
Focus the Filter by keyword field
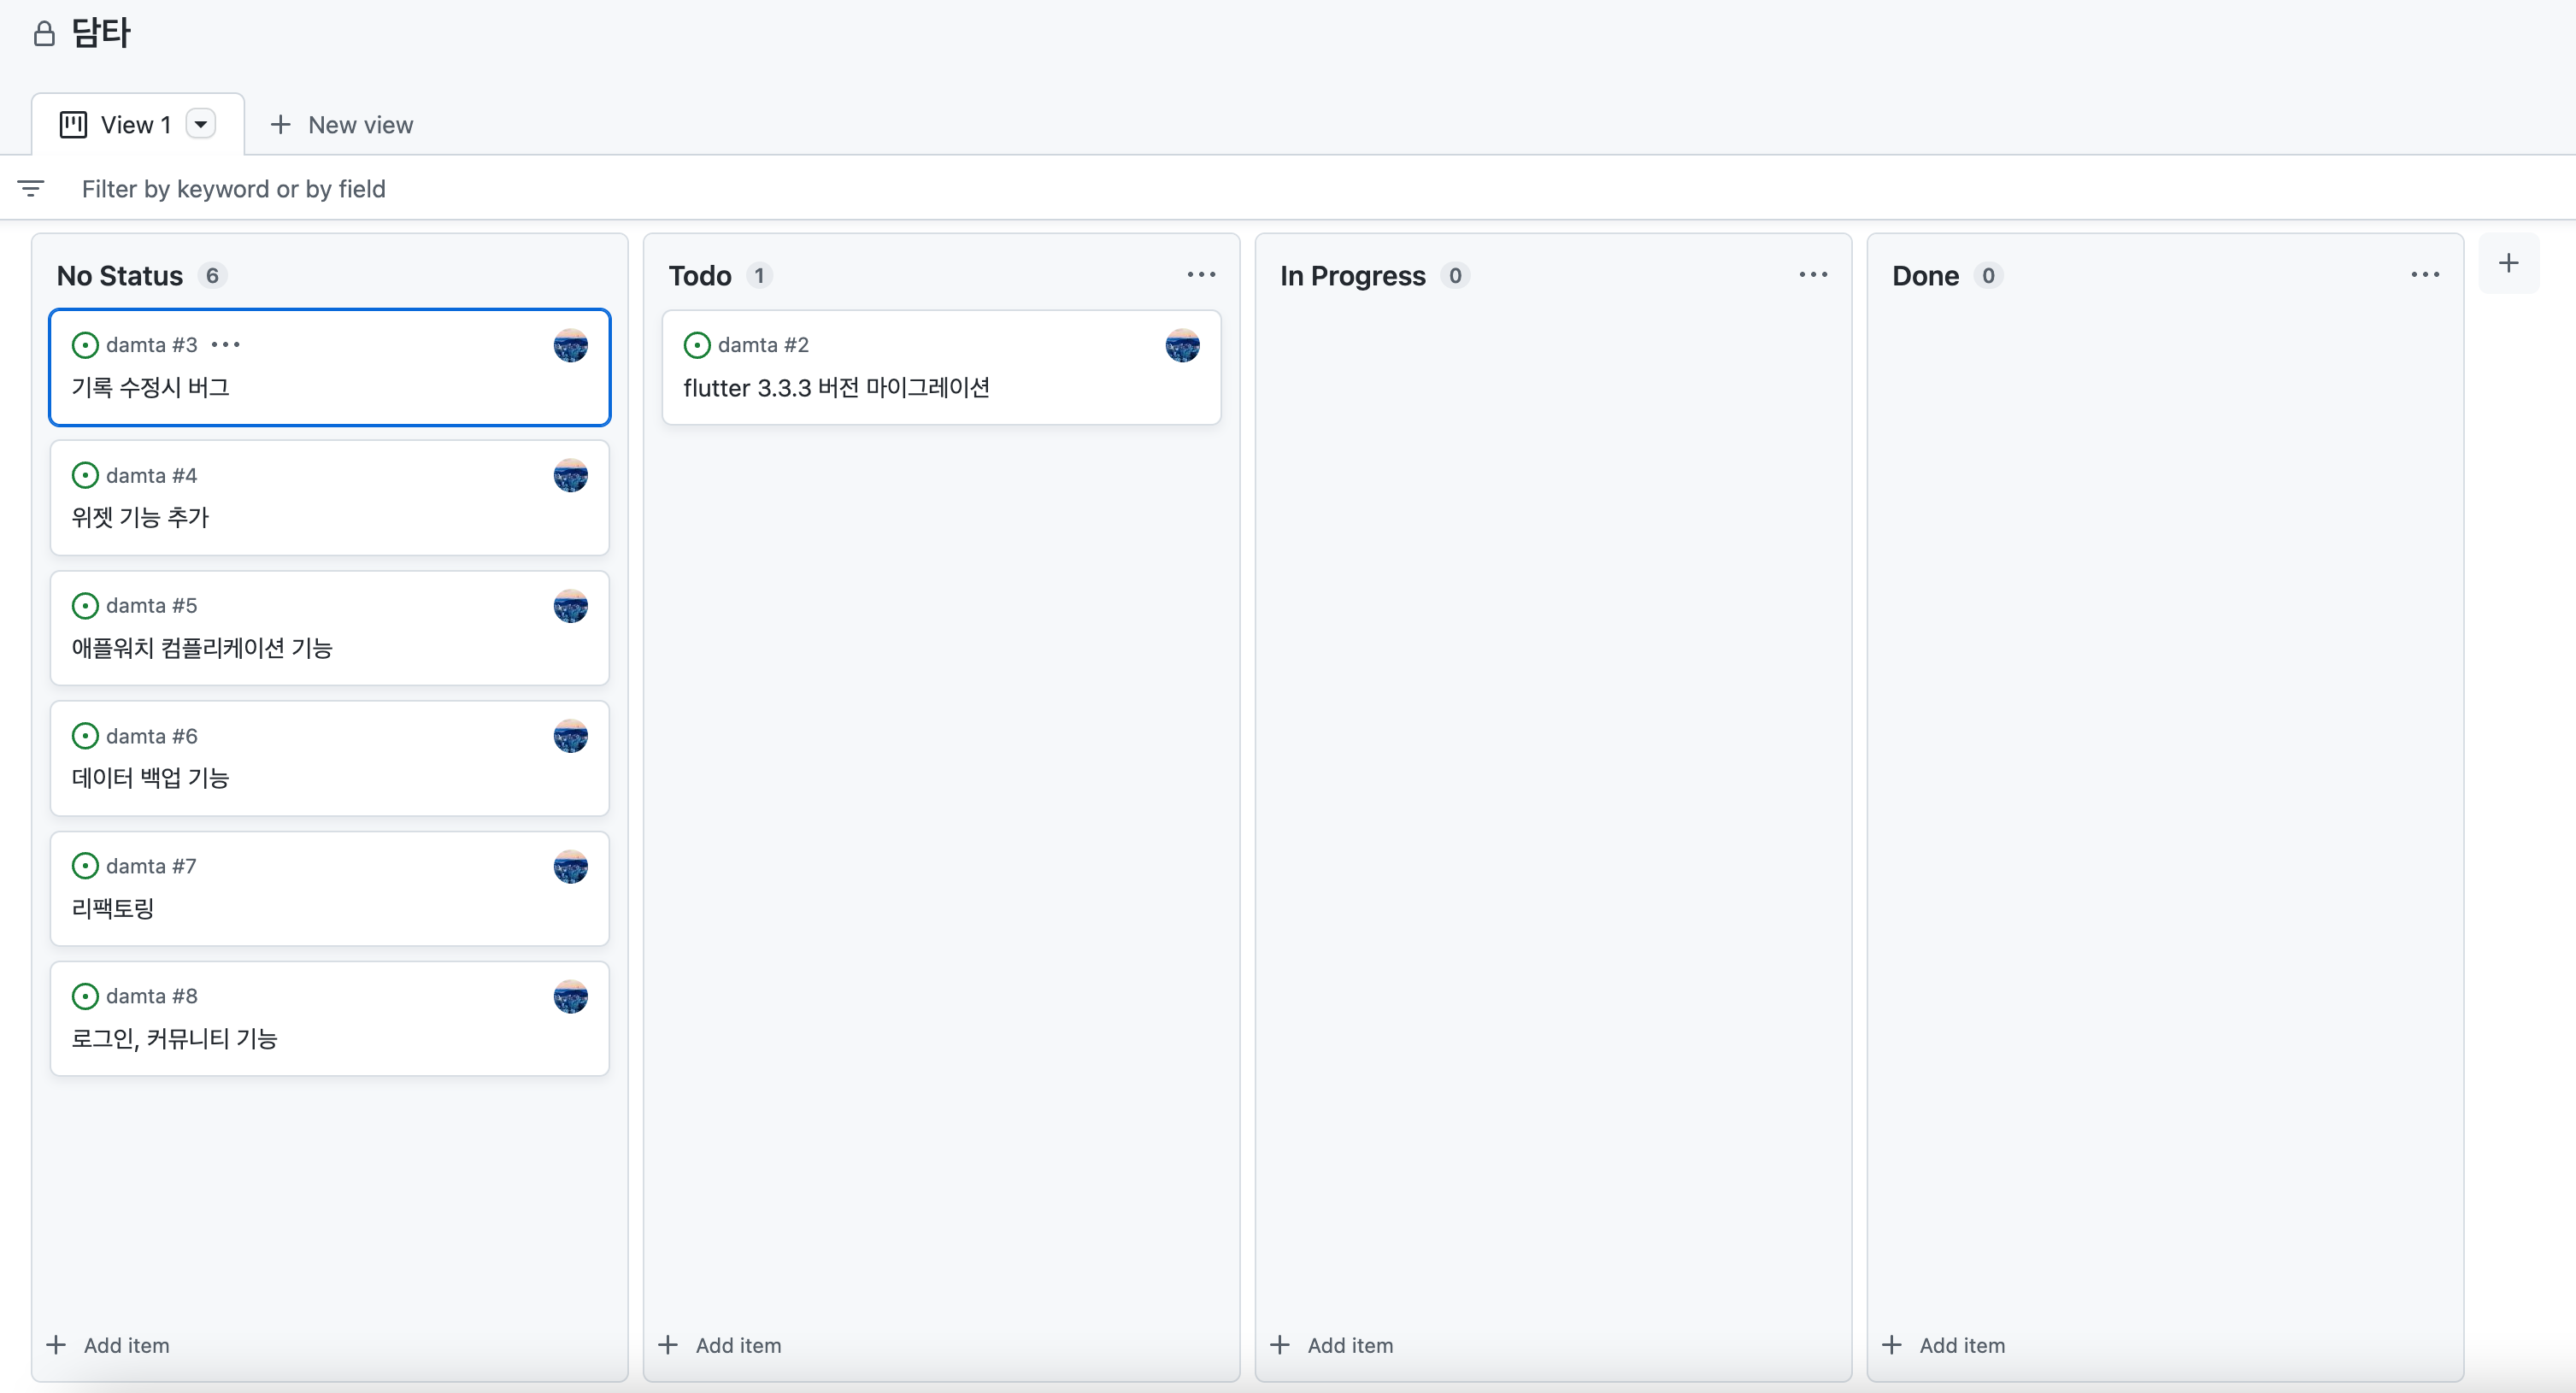pos(233,189)
